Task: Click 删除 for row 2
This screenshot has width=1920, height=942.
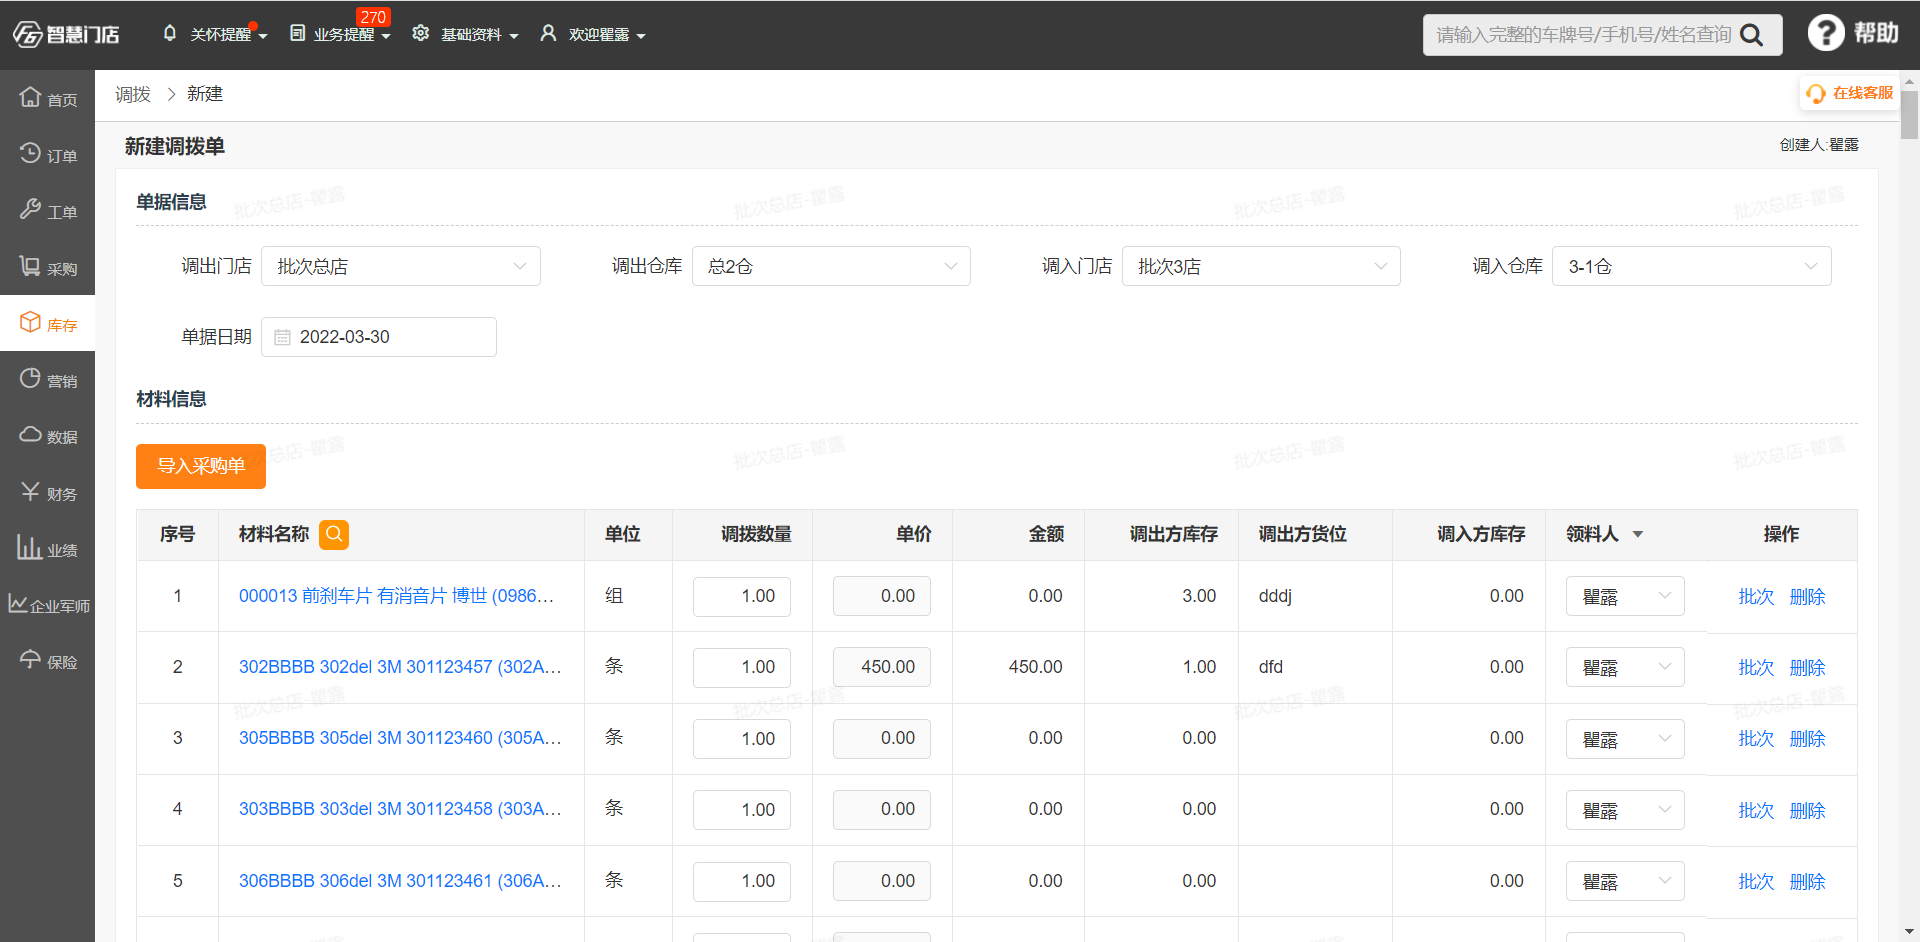Action: click(x=1807, y=668)
